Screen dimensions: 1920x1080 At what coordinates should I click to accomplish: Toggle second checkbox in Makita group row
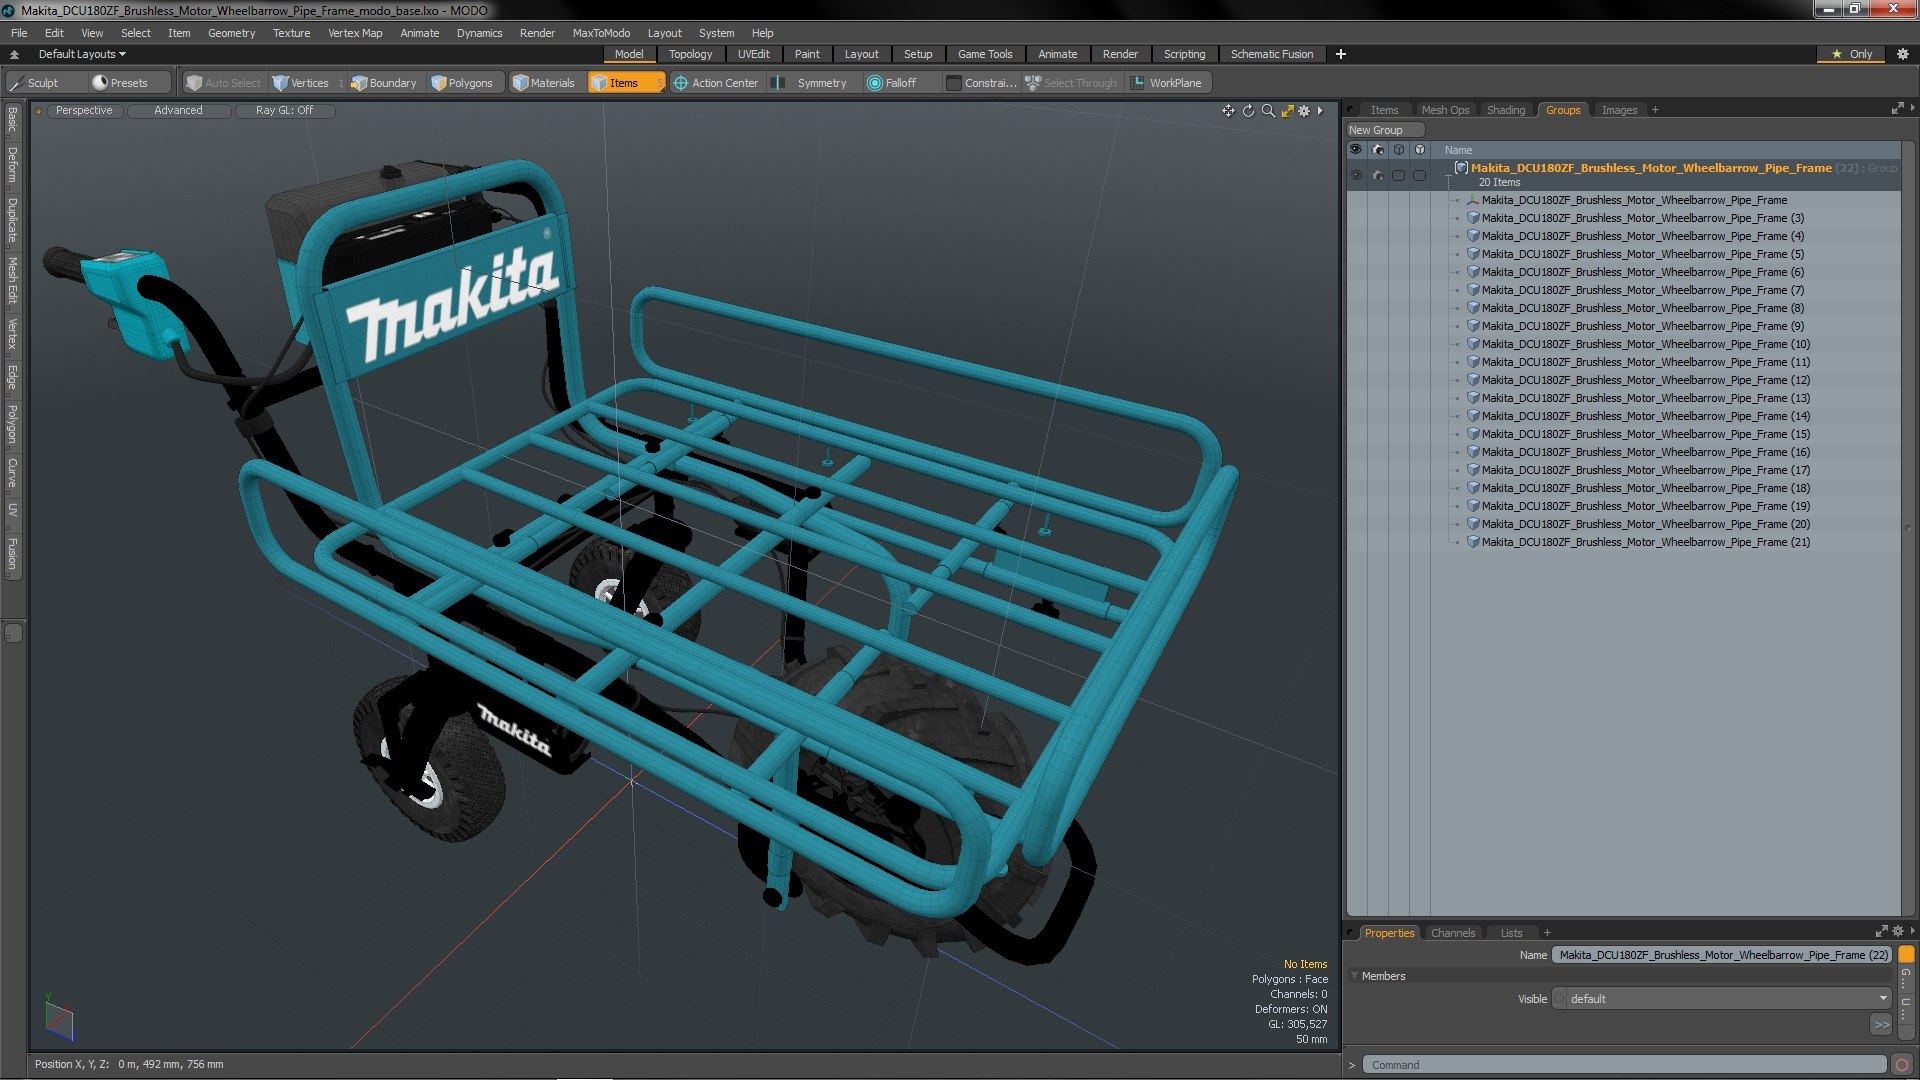(1420, 175)
